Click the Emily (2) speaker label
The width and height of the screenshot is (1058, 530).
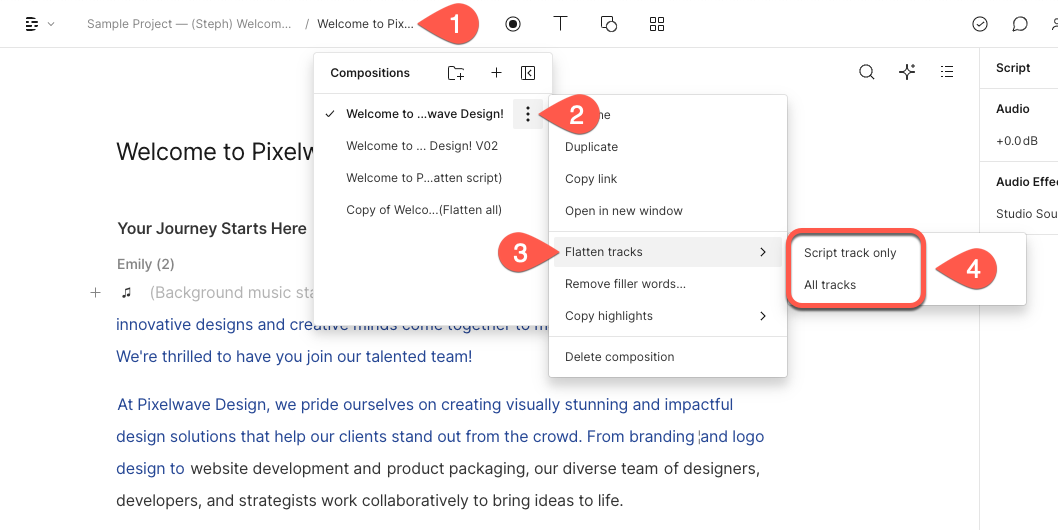[x=146, y=264]
